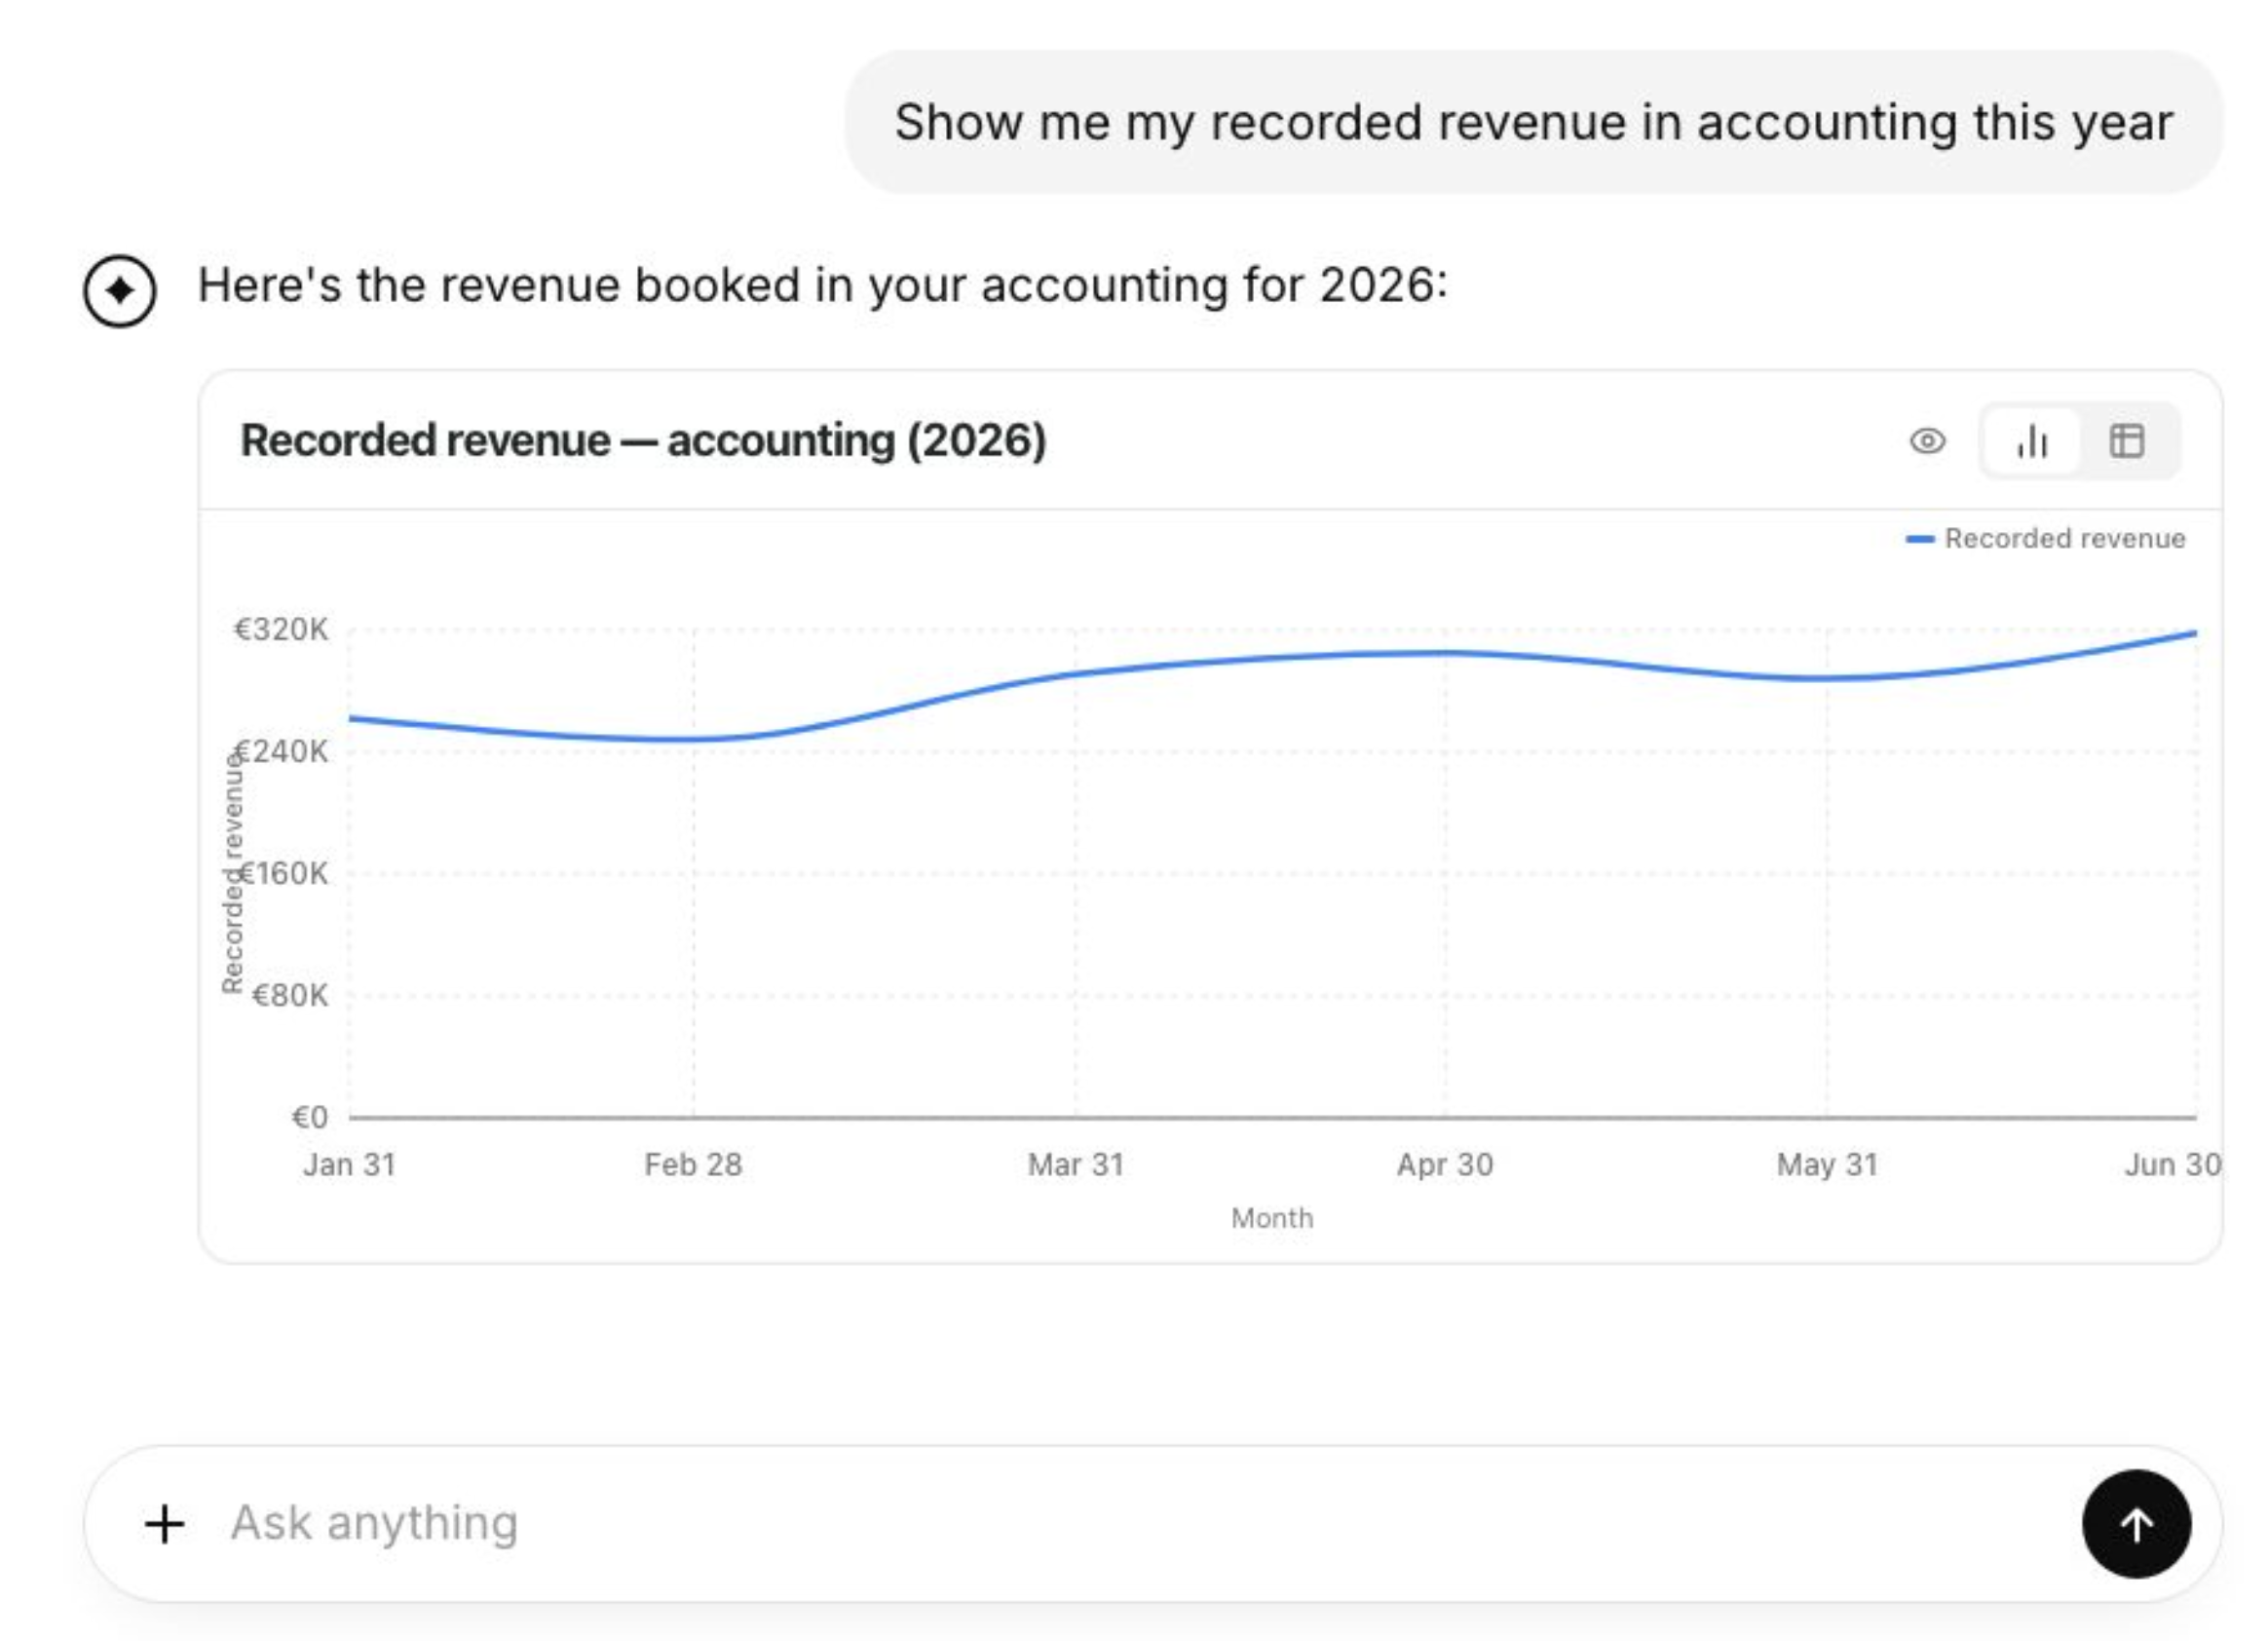Click the Apr 30 axis label
This screenshot has width=2268, height=1641.
pyautogui.click(x=1445, y=1165)
